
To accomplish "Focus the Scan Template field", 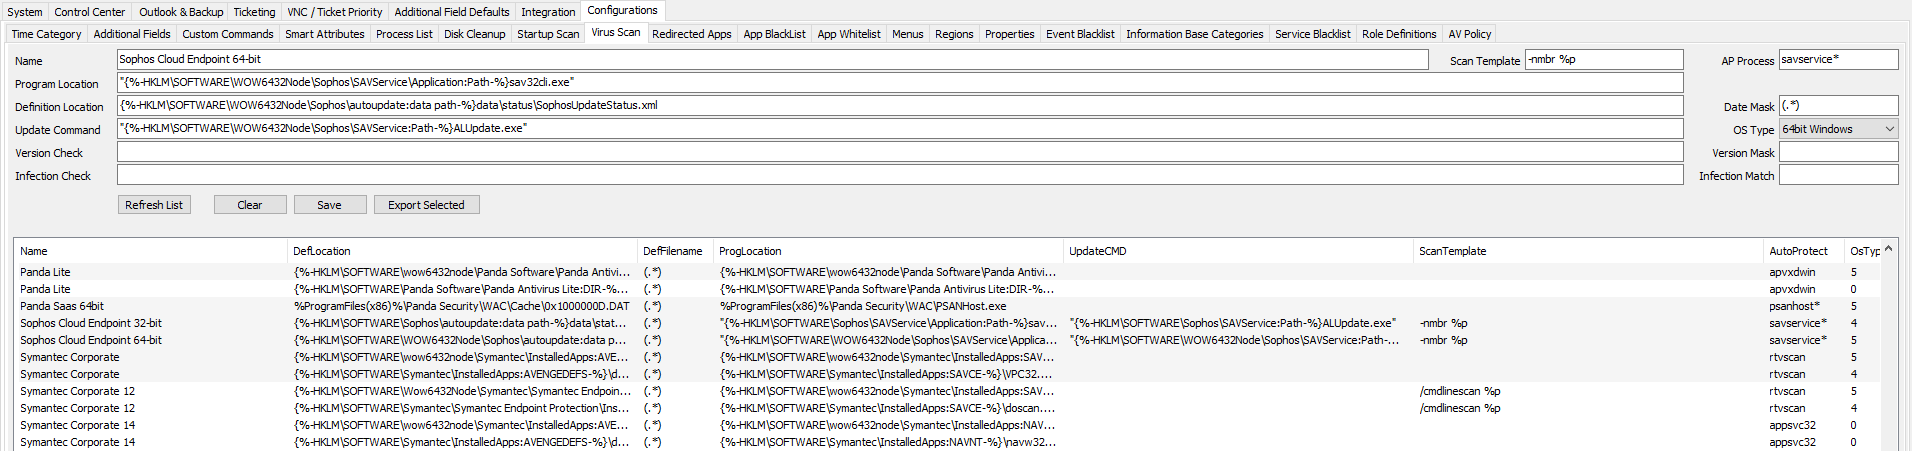I will point(1604,60).
